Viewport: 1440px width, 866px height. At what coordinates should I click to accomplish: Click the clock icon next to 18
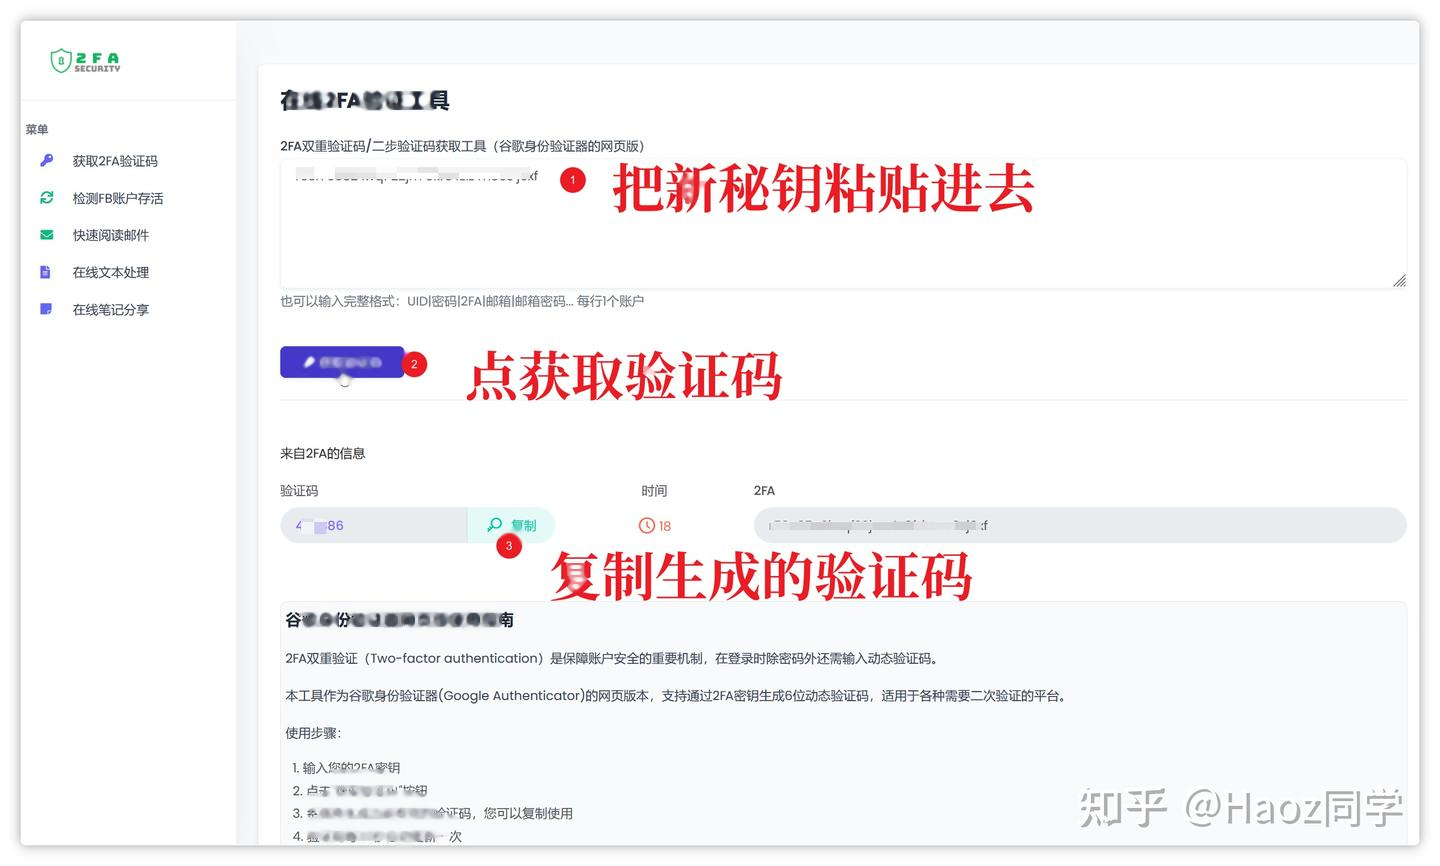click(647, 525)
